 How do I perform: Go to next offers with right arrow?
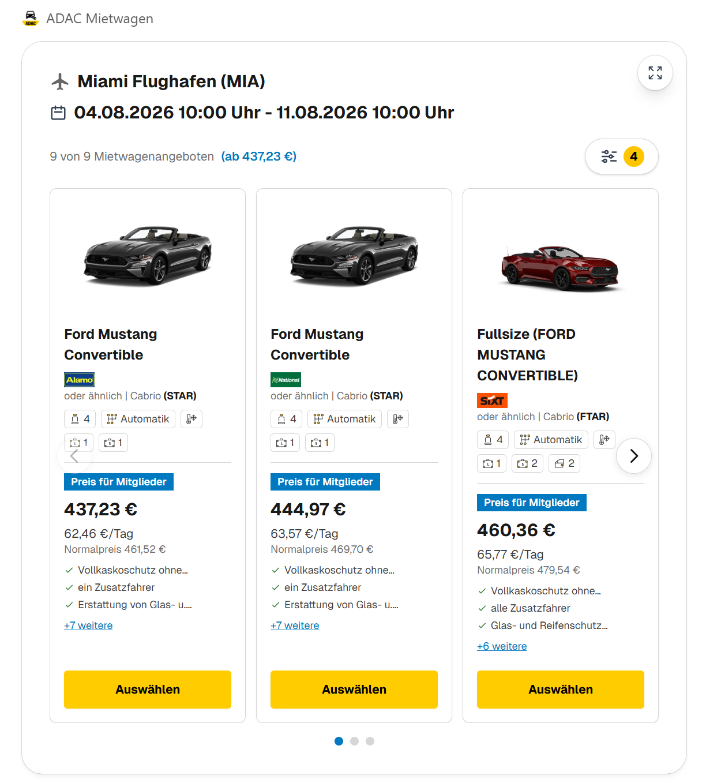634,456
